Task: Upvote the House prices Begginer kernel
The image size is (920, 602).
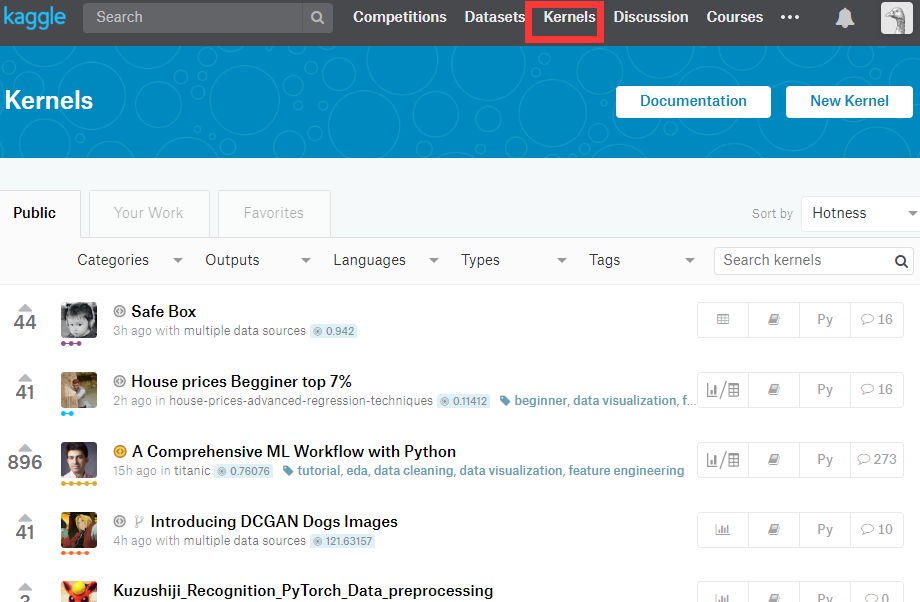Action: click(x=25, y=378)
